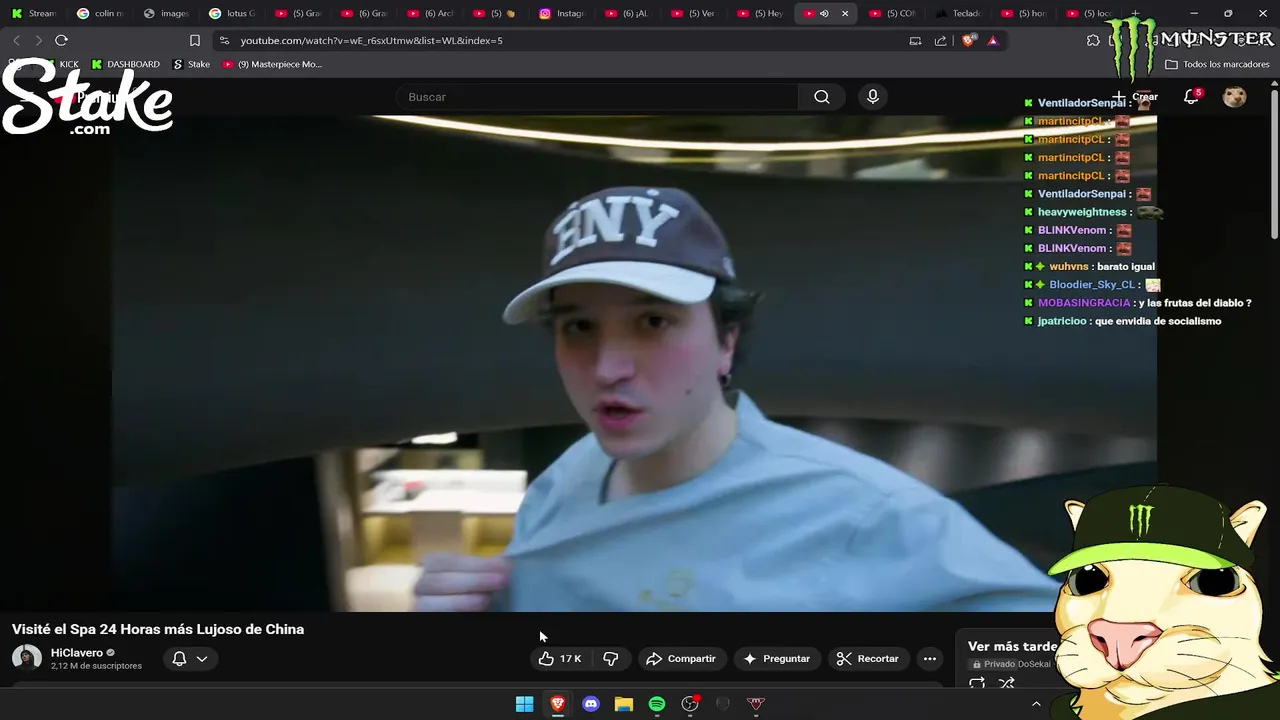
Task: Open File Explorer from taskbar
Action: click(624, 704)
